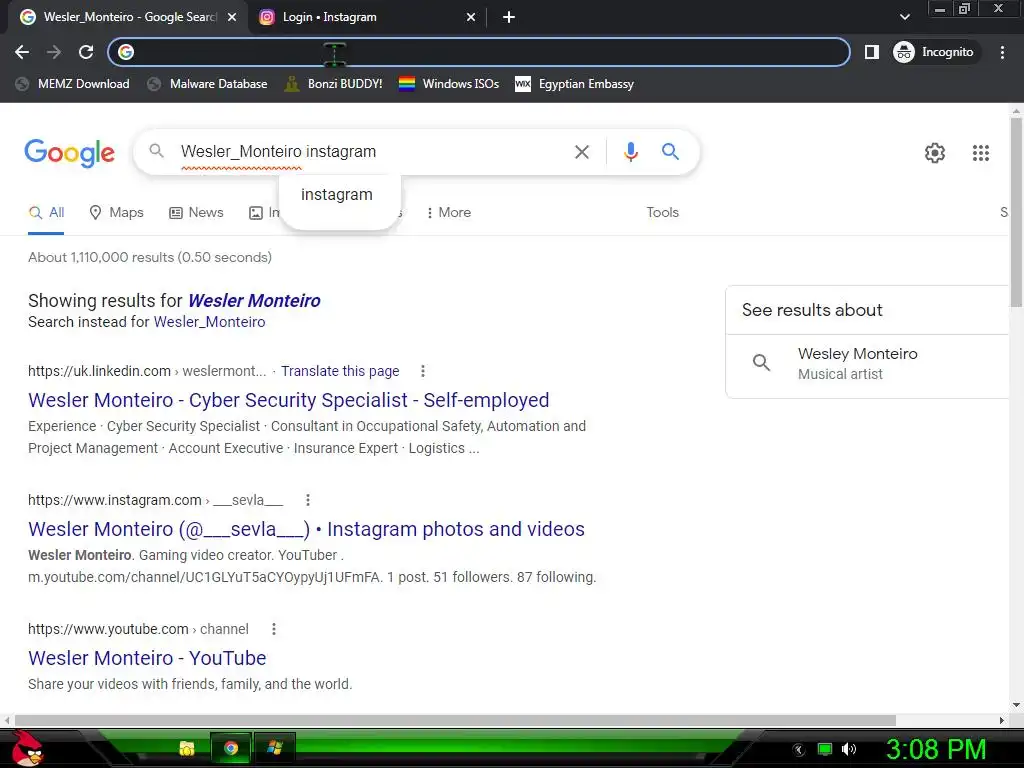Open options menu for the LinkedIn result

pyautogui.click(x=423, y=371)
